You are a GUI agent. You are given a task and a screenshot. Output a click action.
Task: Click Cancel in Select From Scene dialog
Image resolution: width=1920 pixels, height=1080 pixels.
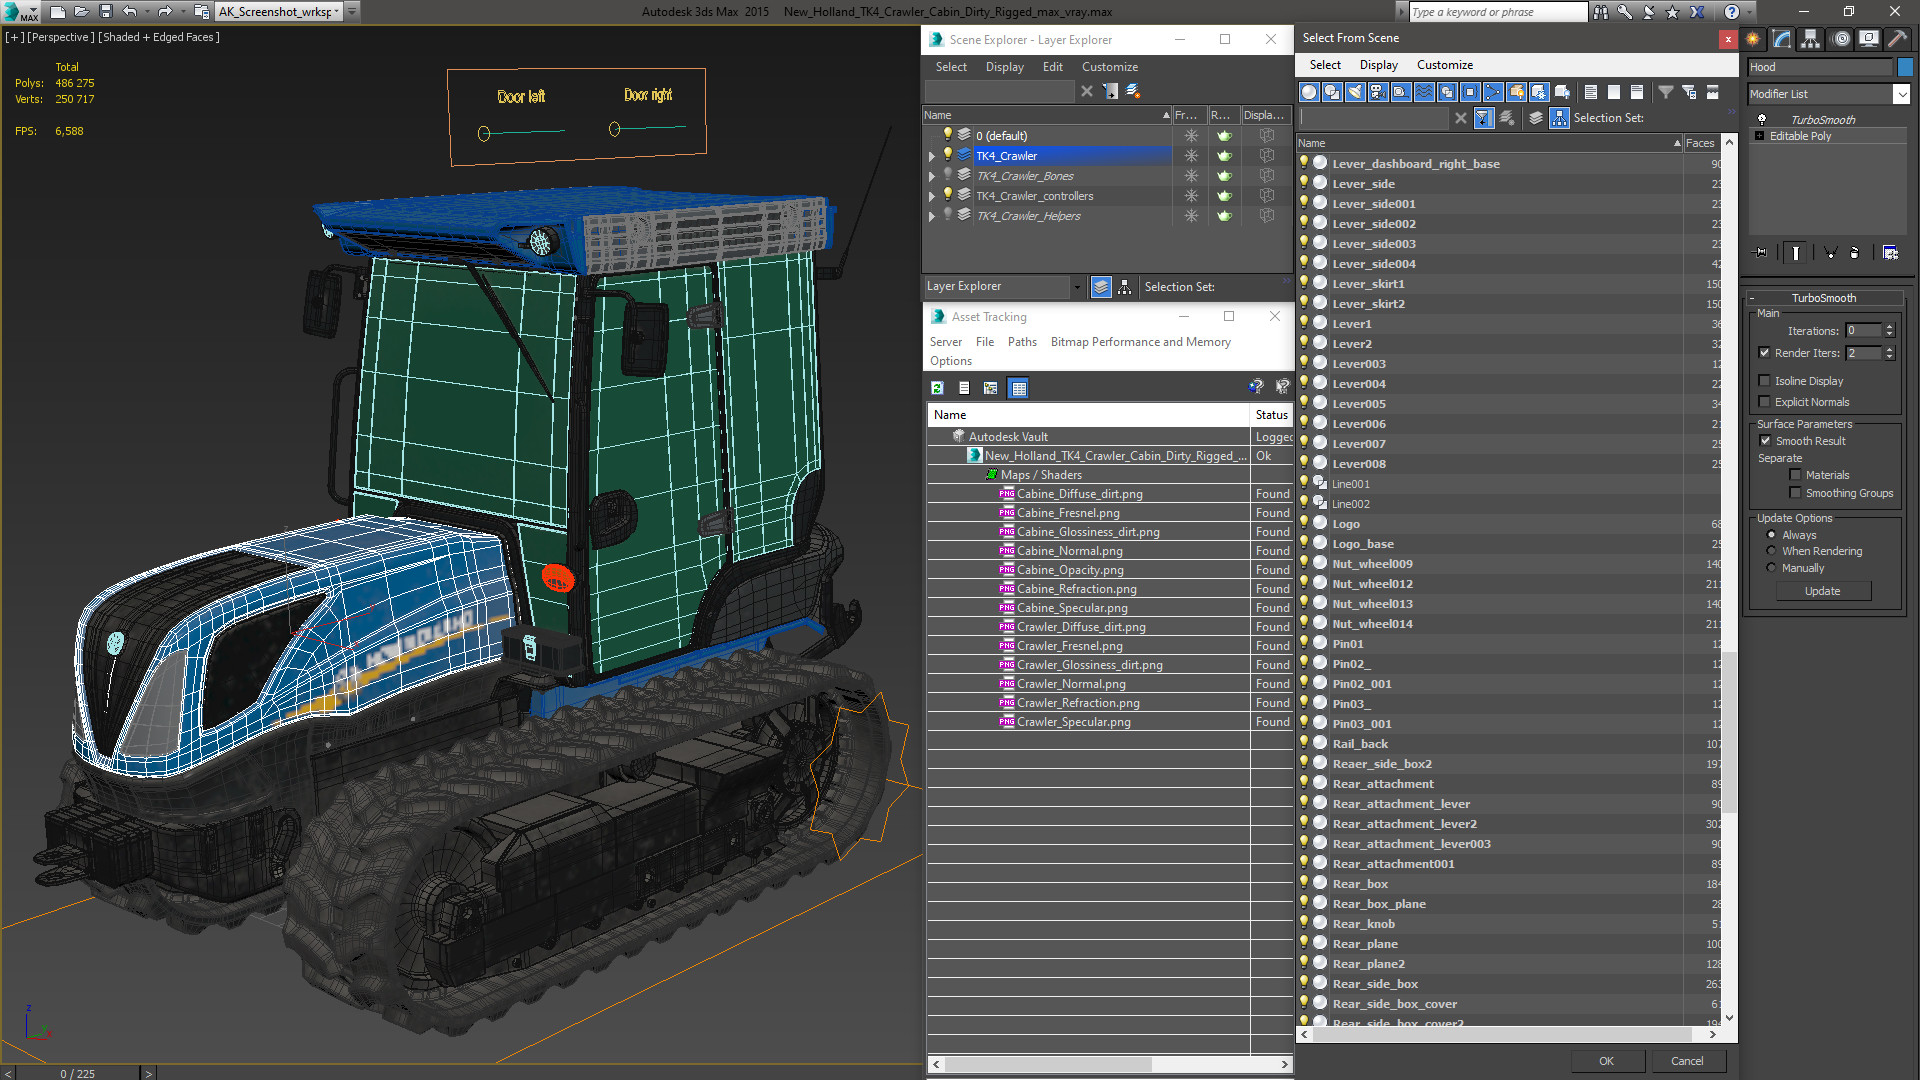pos(1687,1061)
